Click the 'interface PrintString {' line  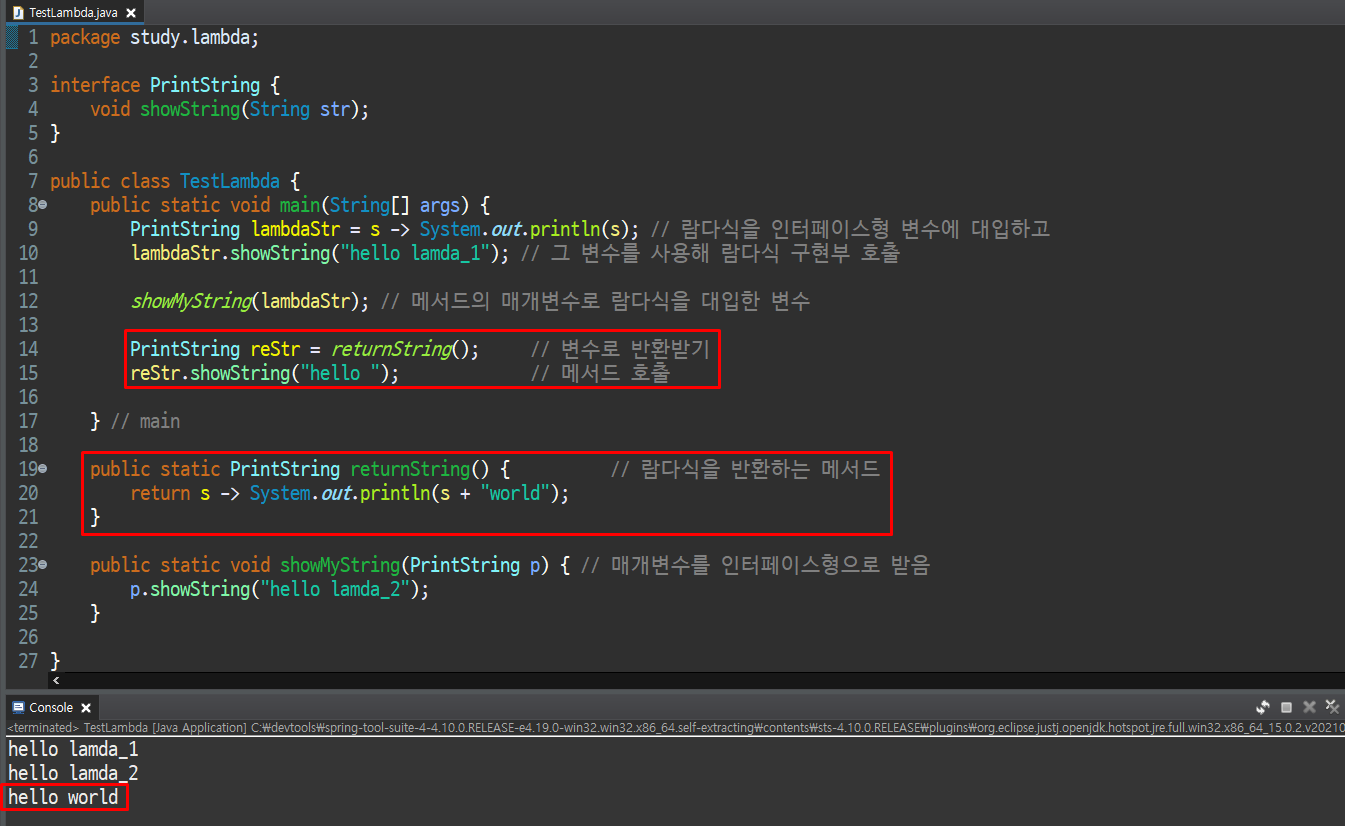point(165,85)
